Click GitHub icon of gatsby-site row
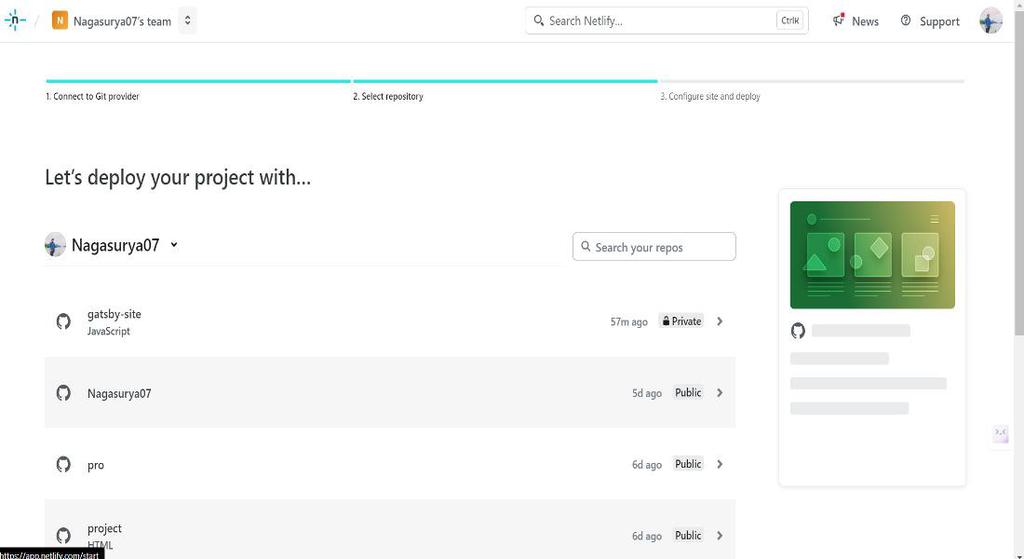Viewport: 1024px width, 559px height. pyautogui.click(x=63, y=321)
